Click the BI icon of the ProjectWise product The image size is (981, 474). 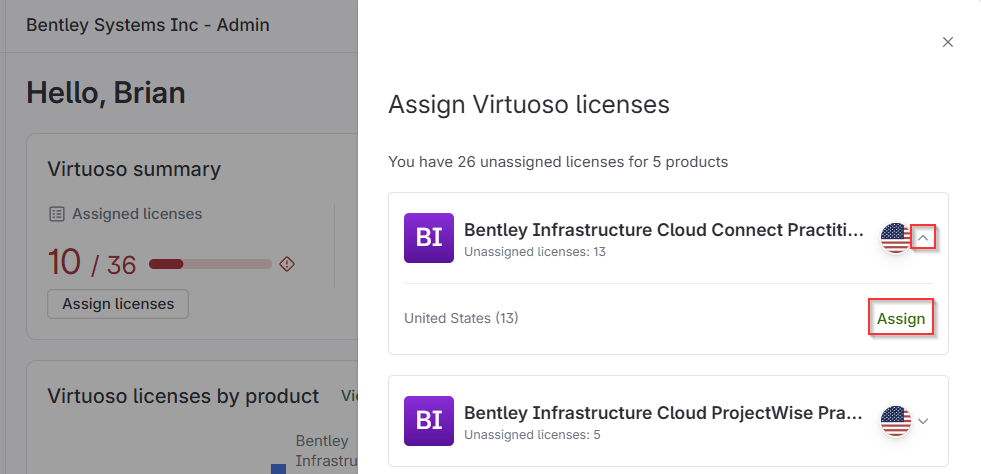429,421
